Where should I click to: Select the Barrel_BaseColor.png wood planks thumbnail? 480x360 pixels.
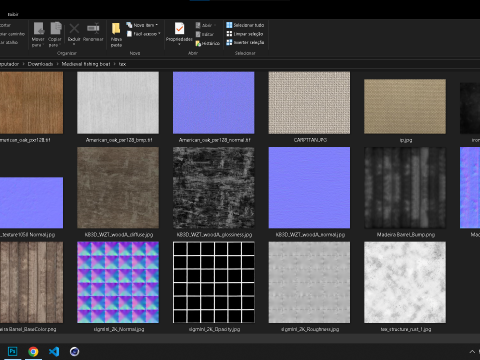[x=31, y=282]
